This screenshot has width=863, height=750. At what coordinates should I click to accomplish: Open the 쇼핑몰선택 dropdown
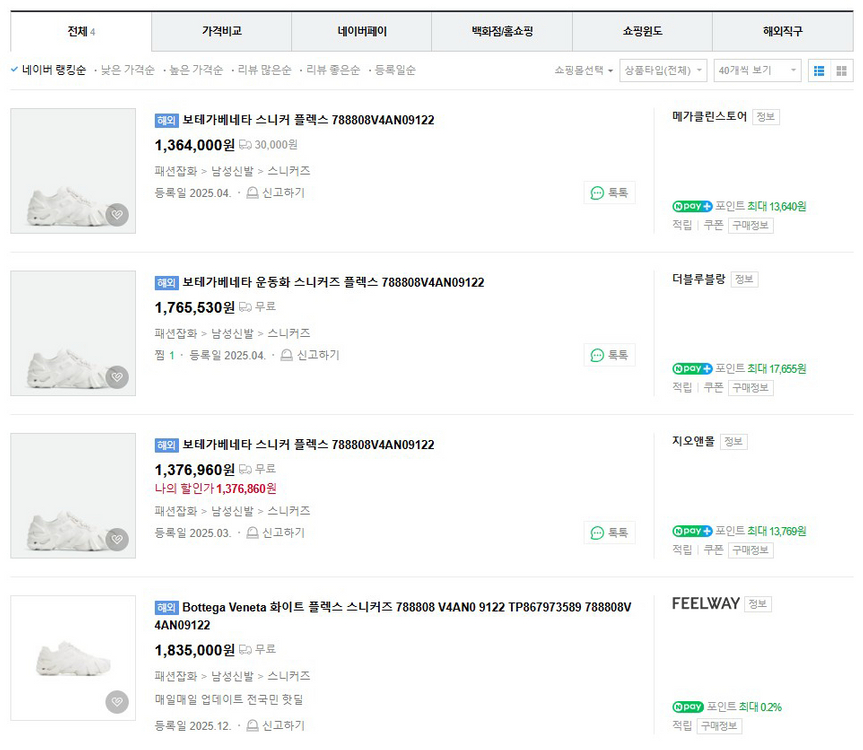(x=583, y=71)
